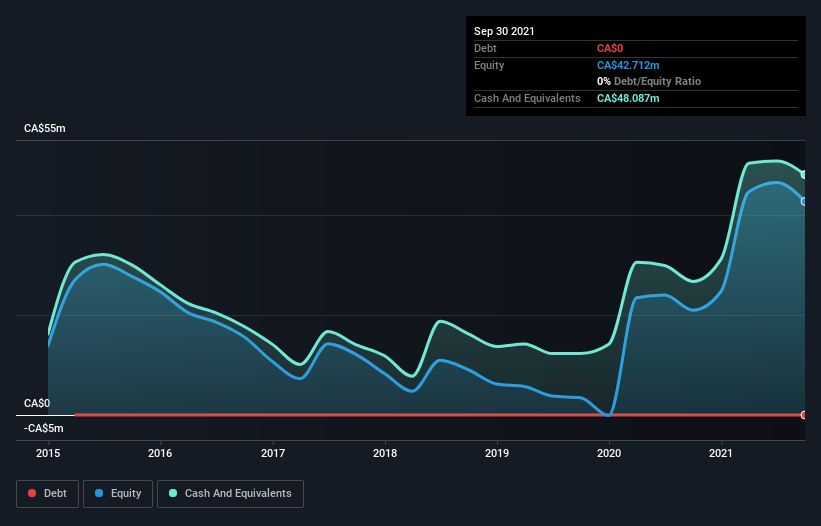
Task: Click the -CA$5m y-axis label
Action: coord(43,429)
